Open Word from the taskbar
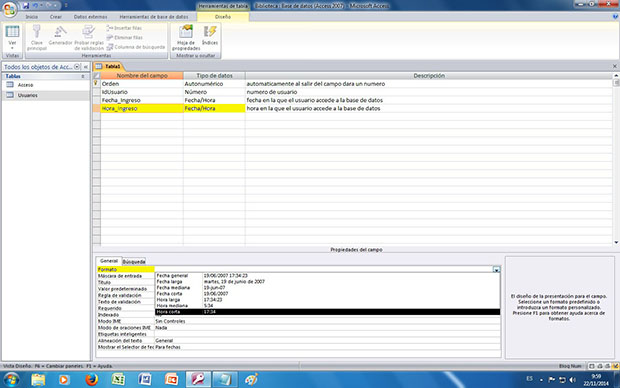This screenshot has height=388, width=620. (145, 380)
